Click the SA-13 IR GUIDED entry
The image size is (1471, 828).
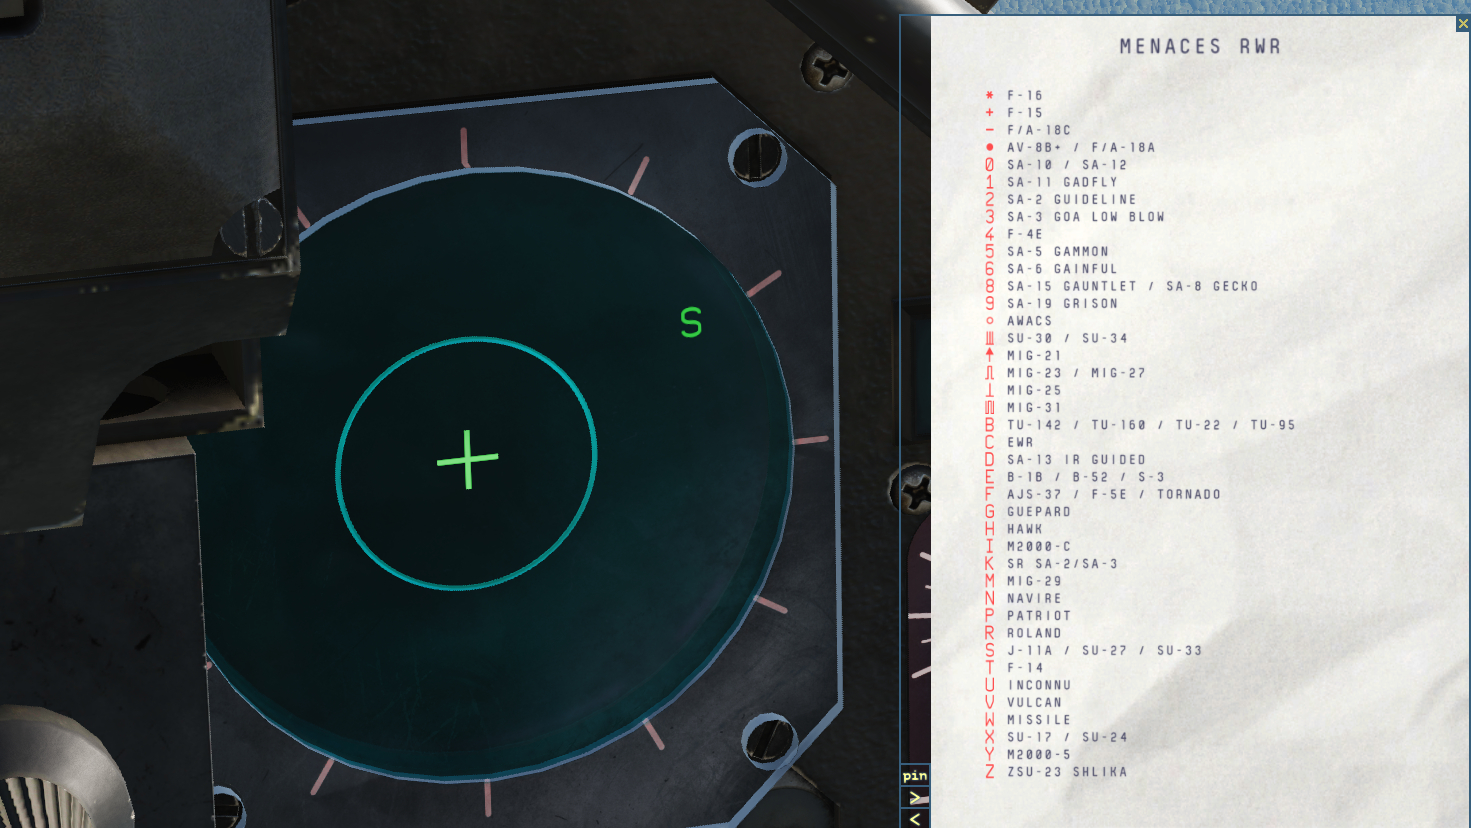(1076, 459)
